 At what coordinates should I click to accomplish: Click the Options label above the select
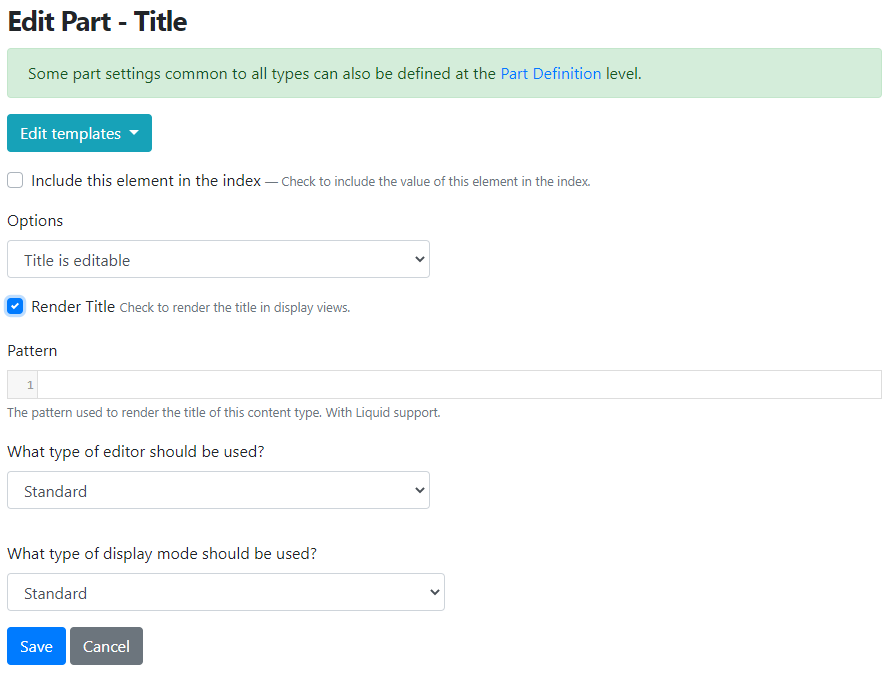(35, 221)
